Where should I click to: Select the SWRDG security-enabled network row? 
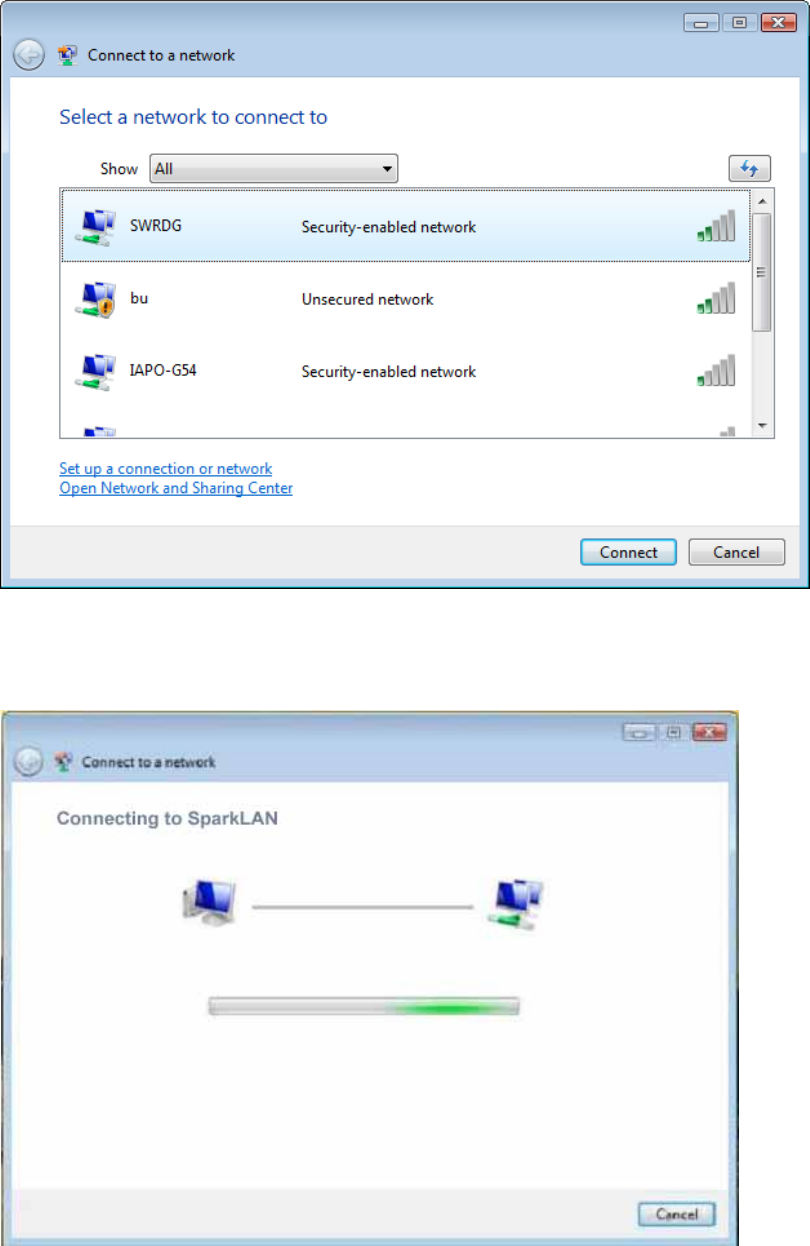(406, 226)
